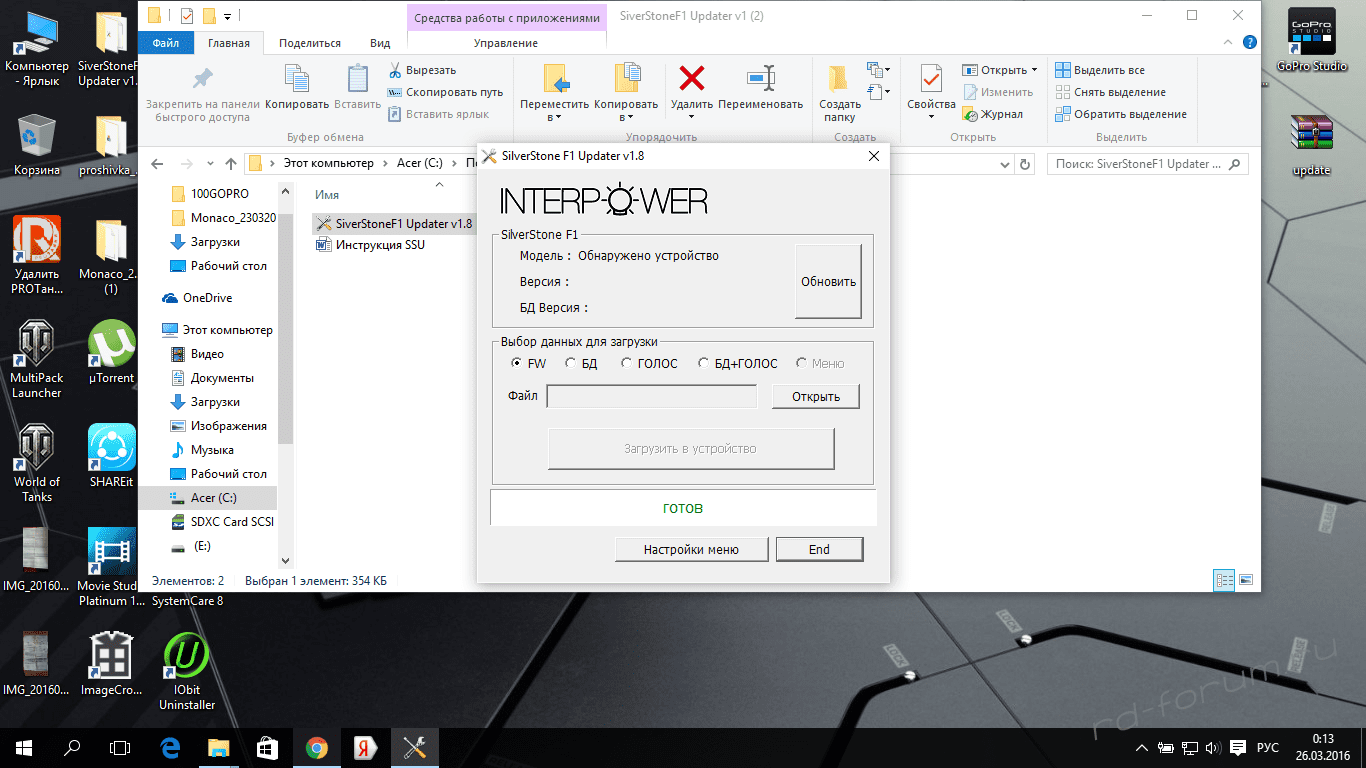Open Chrome from the taskbar
Screen dimensions: 1366x768
(x=316, y=747)
